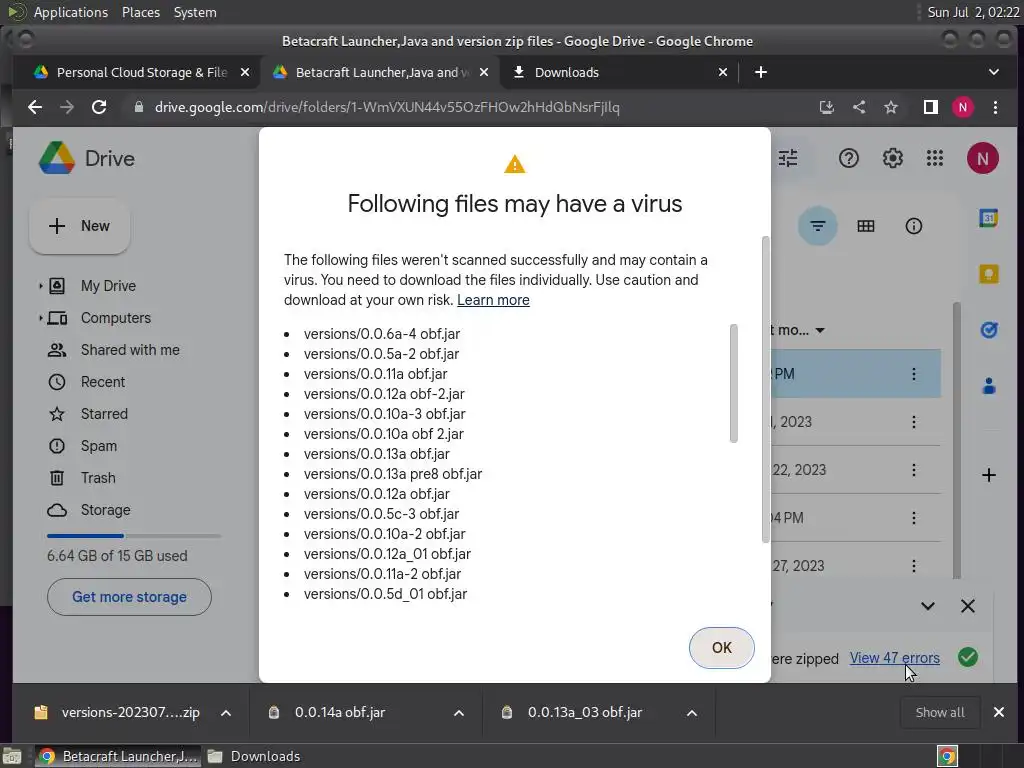This screenshot has height=768, width=1024.
Task: Click the address bar URL
Action: 387,107
